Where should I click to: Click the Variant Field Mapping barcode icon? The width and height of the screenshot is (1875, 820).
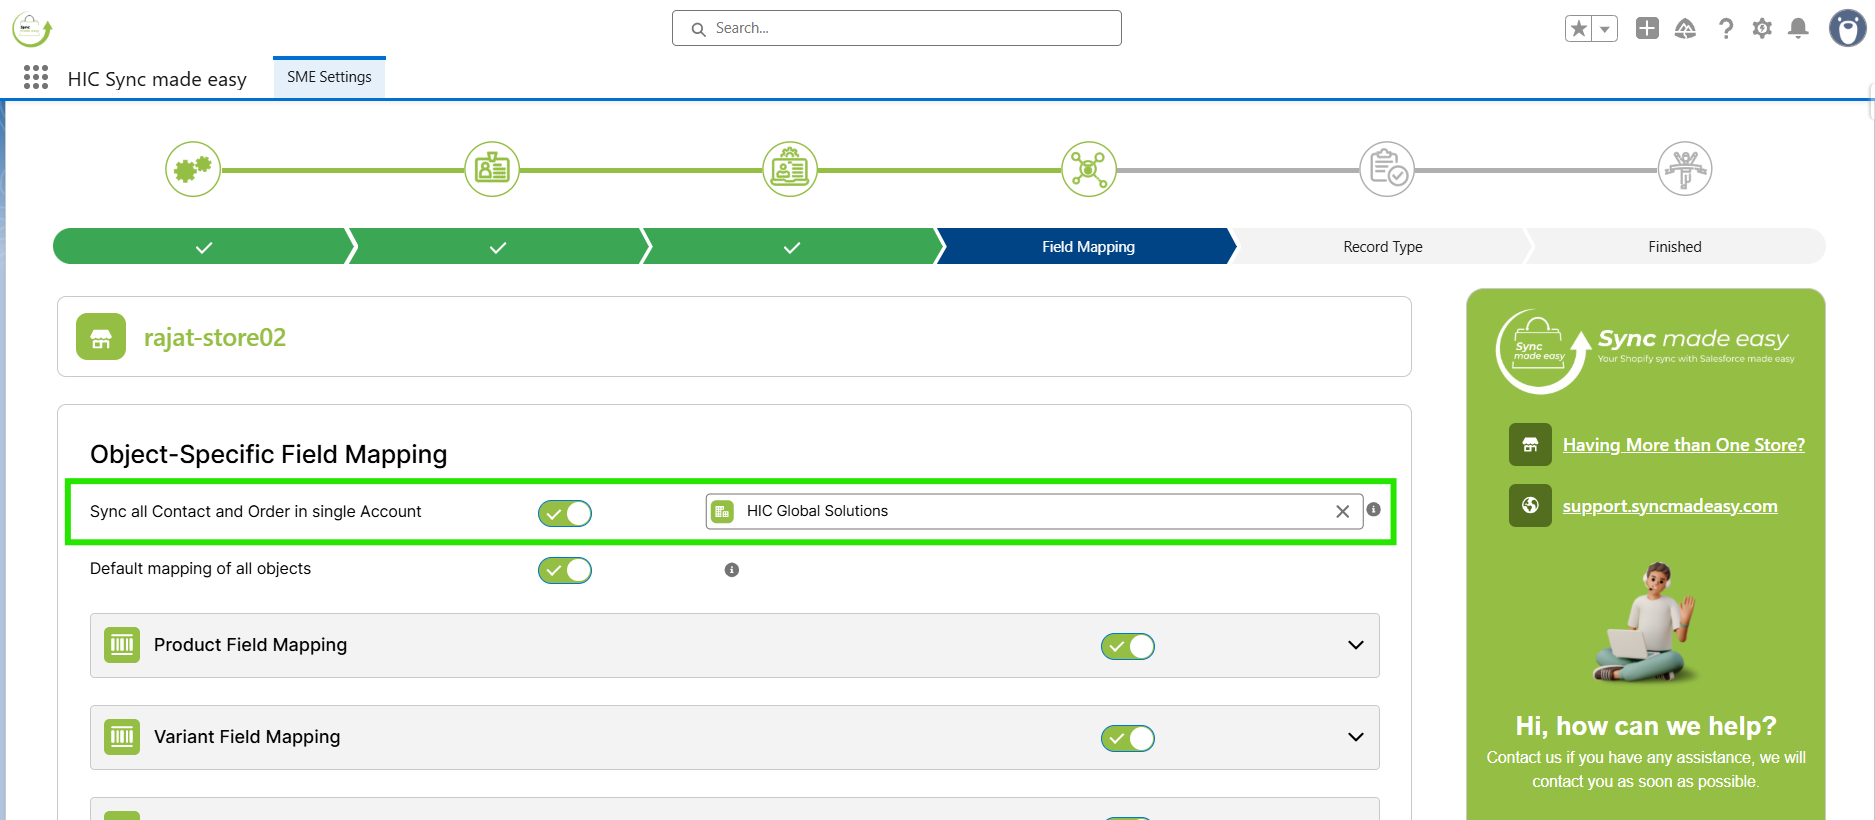coord(122,737)
